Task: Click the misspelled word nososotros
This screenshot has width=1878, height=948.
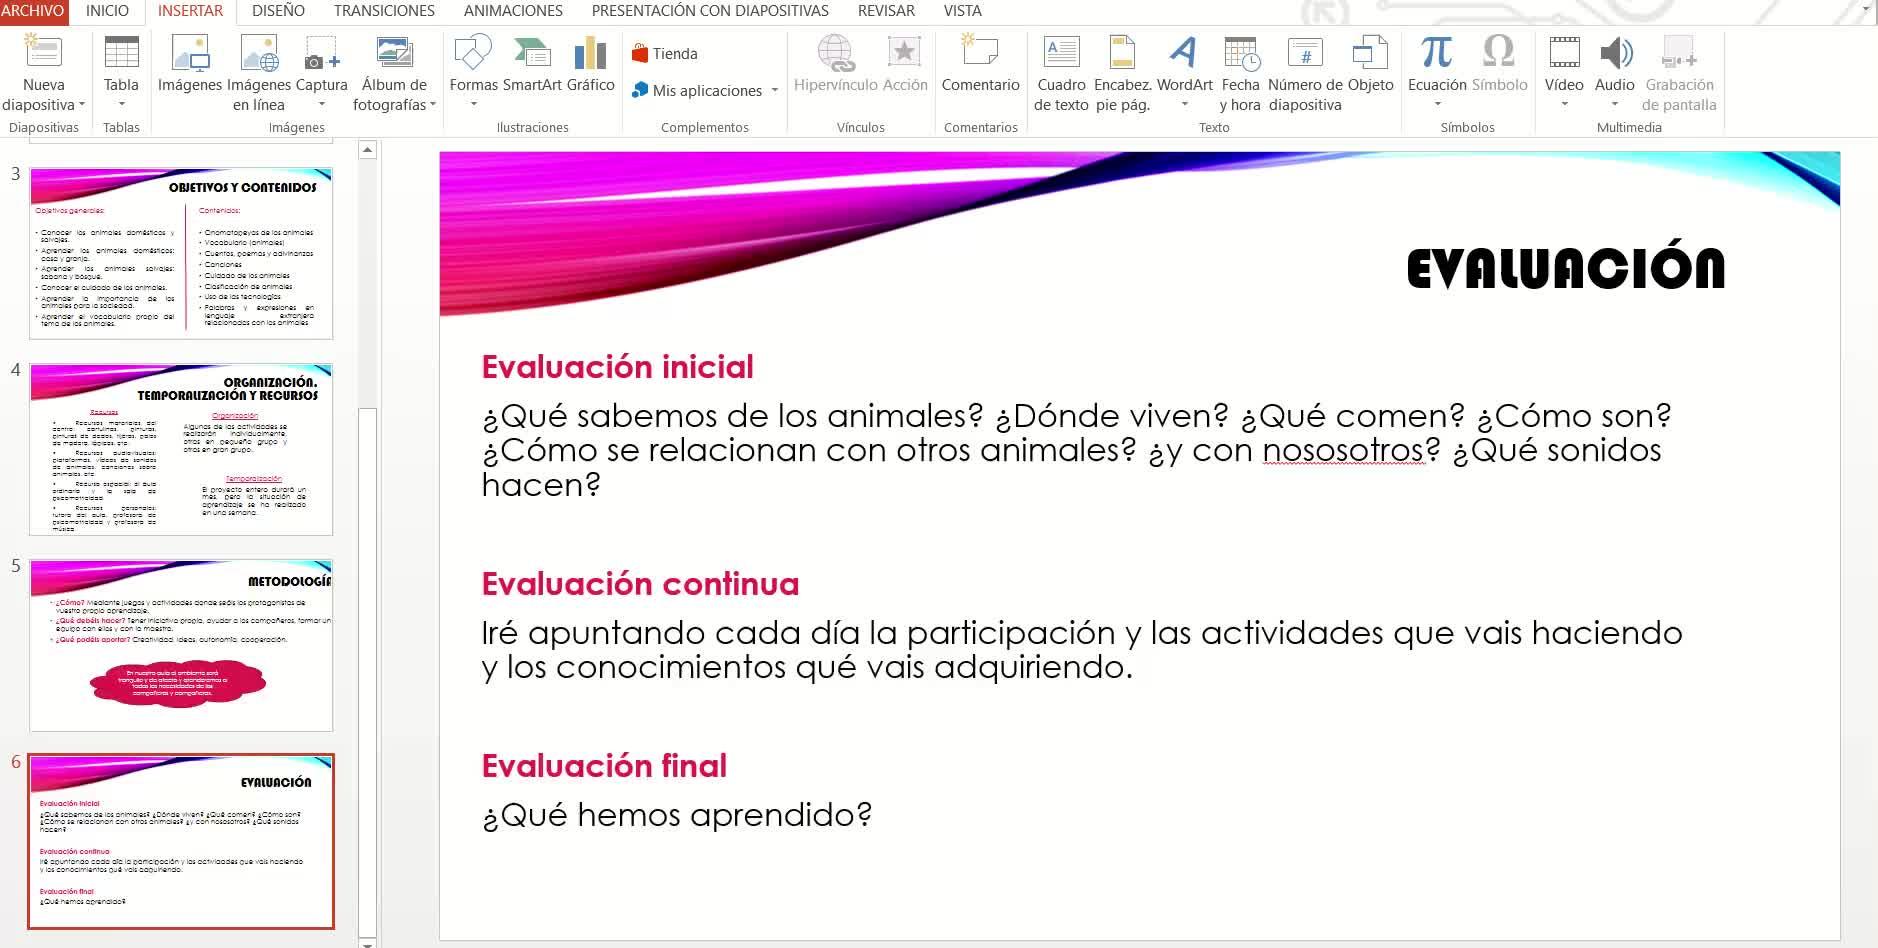Action: pos(1343,451)
